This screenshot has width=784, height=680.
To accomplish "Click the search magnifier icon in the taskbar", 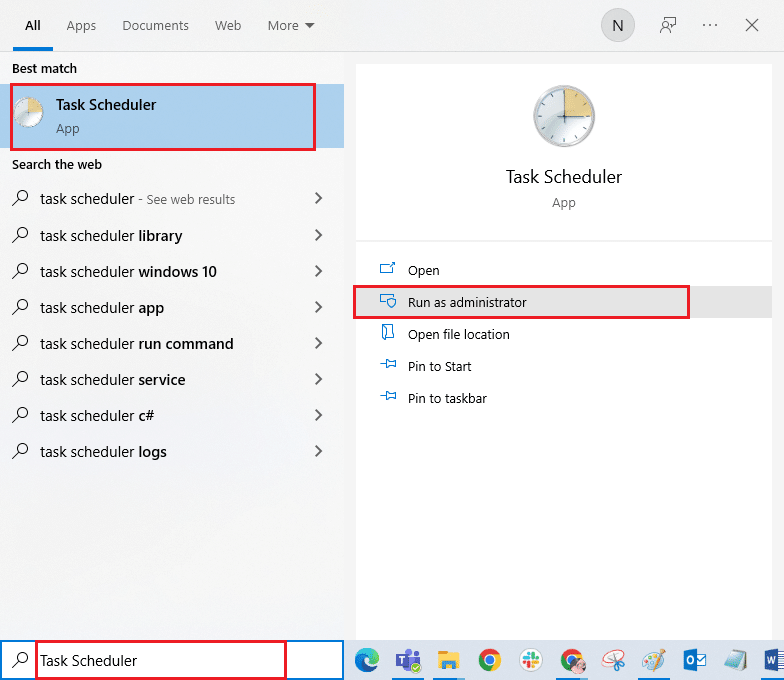I will tap(20, 660).
